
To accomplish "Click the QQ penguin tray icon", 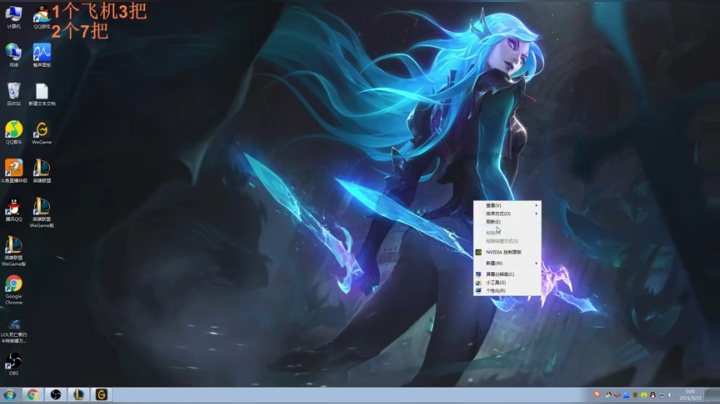I will point(652,395).
